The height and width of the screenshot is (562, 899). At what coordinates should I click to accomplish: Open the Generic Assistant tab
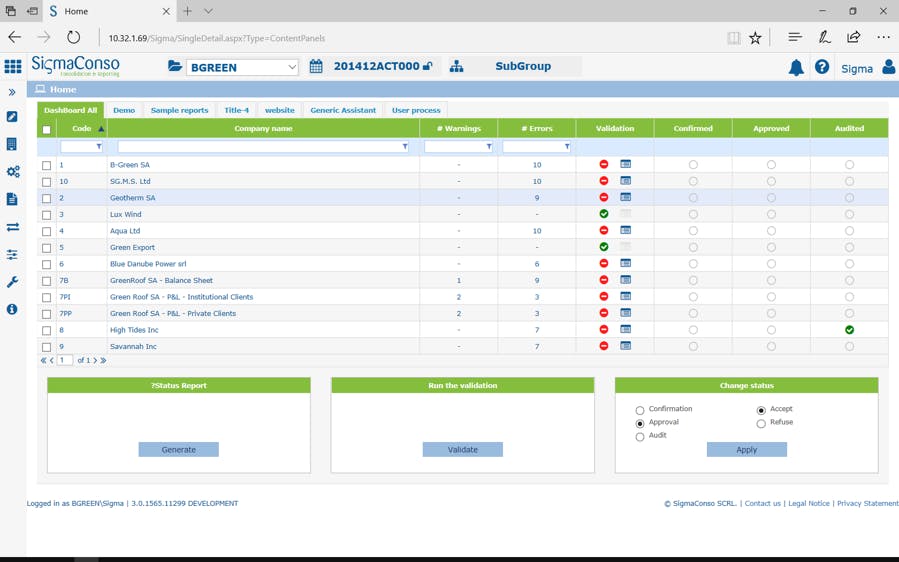[x=343, y=110]
